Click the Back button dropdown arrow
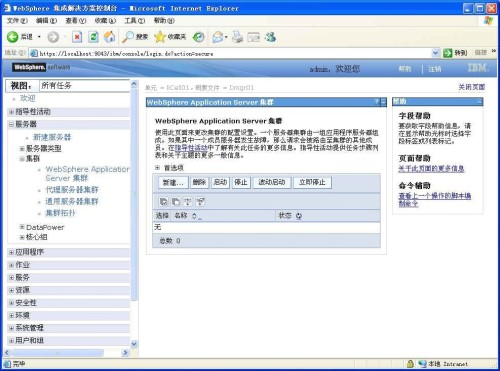Screen dimensions: 500x371 (39, 37)
